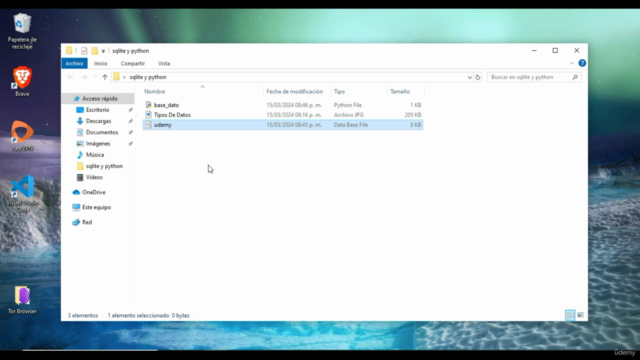Click the new folder icon in title bar
This screenshot has height=360, width=640.
pyautogui.click(x=95, y=51)
